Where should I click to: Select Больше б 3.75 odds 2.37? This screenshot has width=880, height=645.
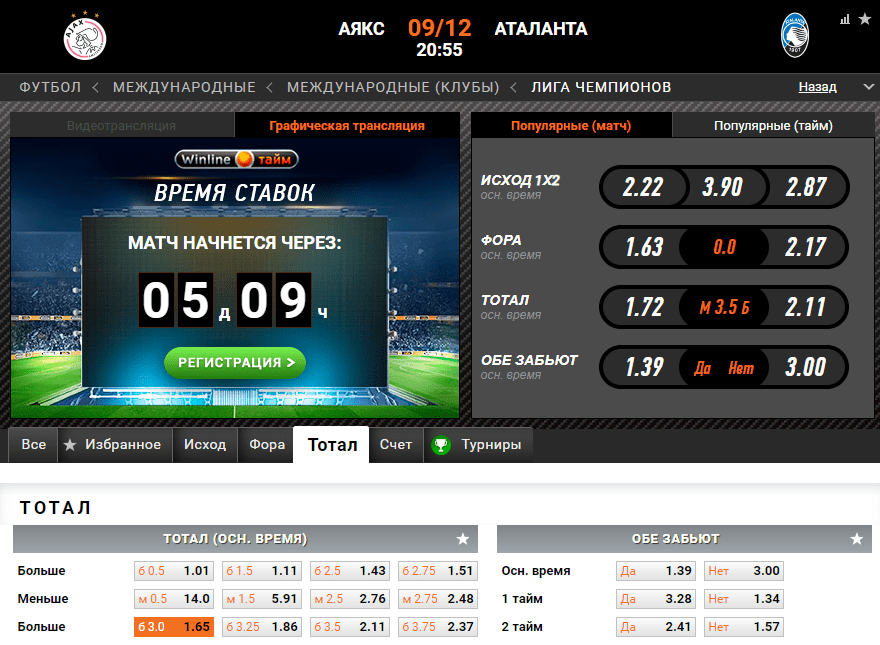click(x=438, y=627)
